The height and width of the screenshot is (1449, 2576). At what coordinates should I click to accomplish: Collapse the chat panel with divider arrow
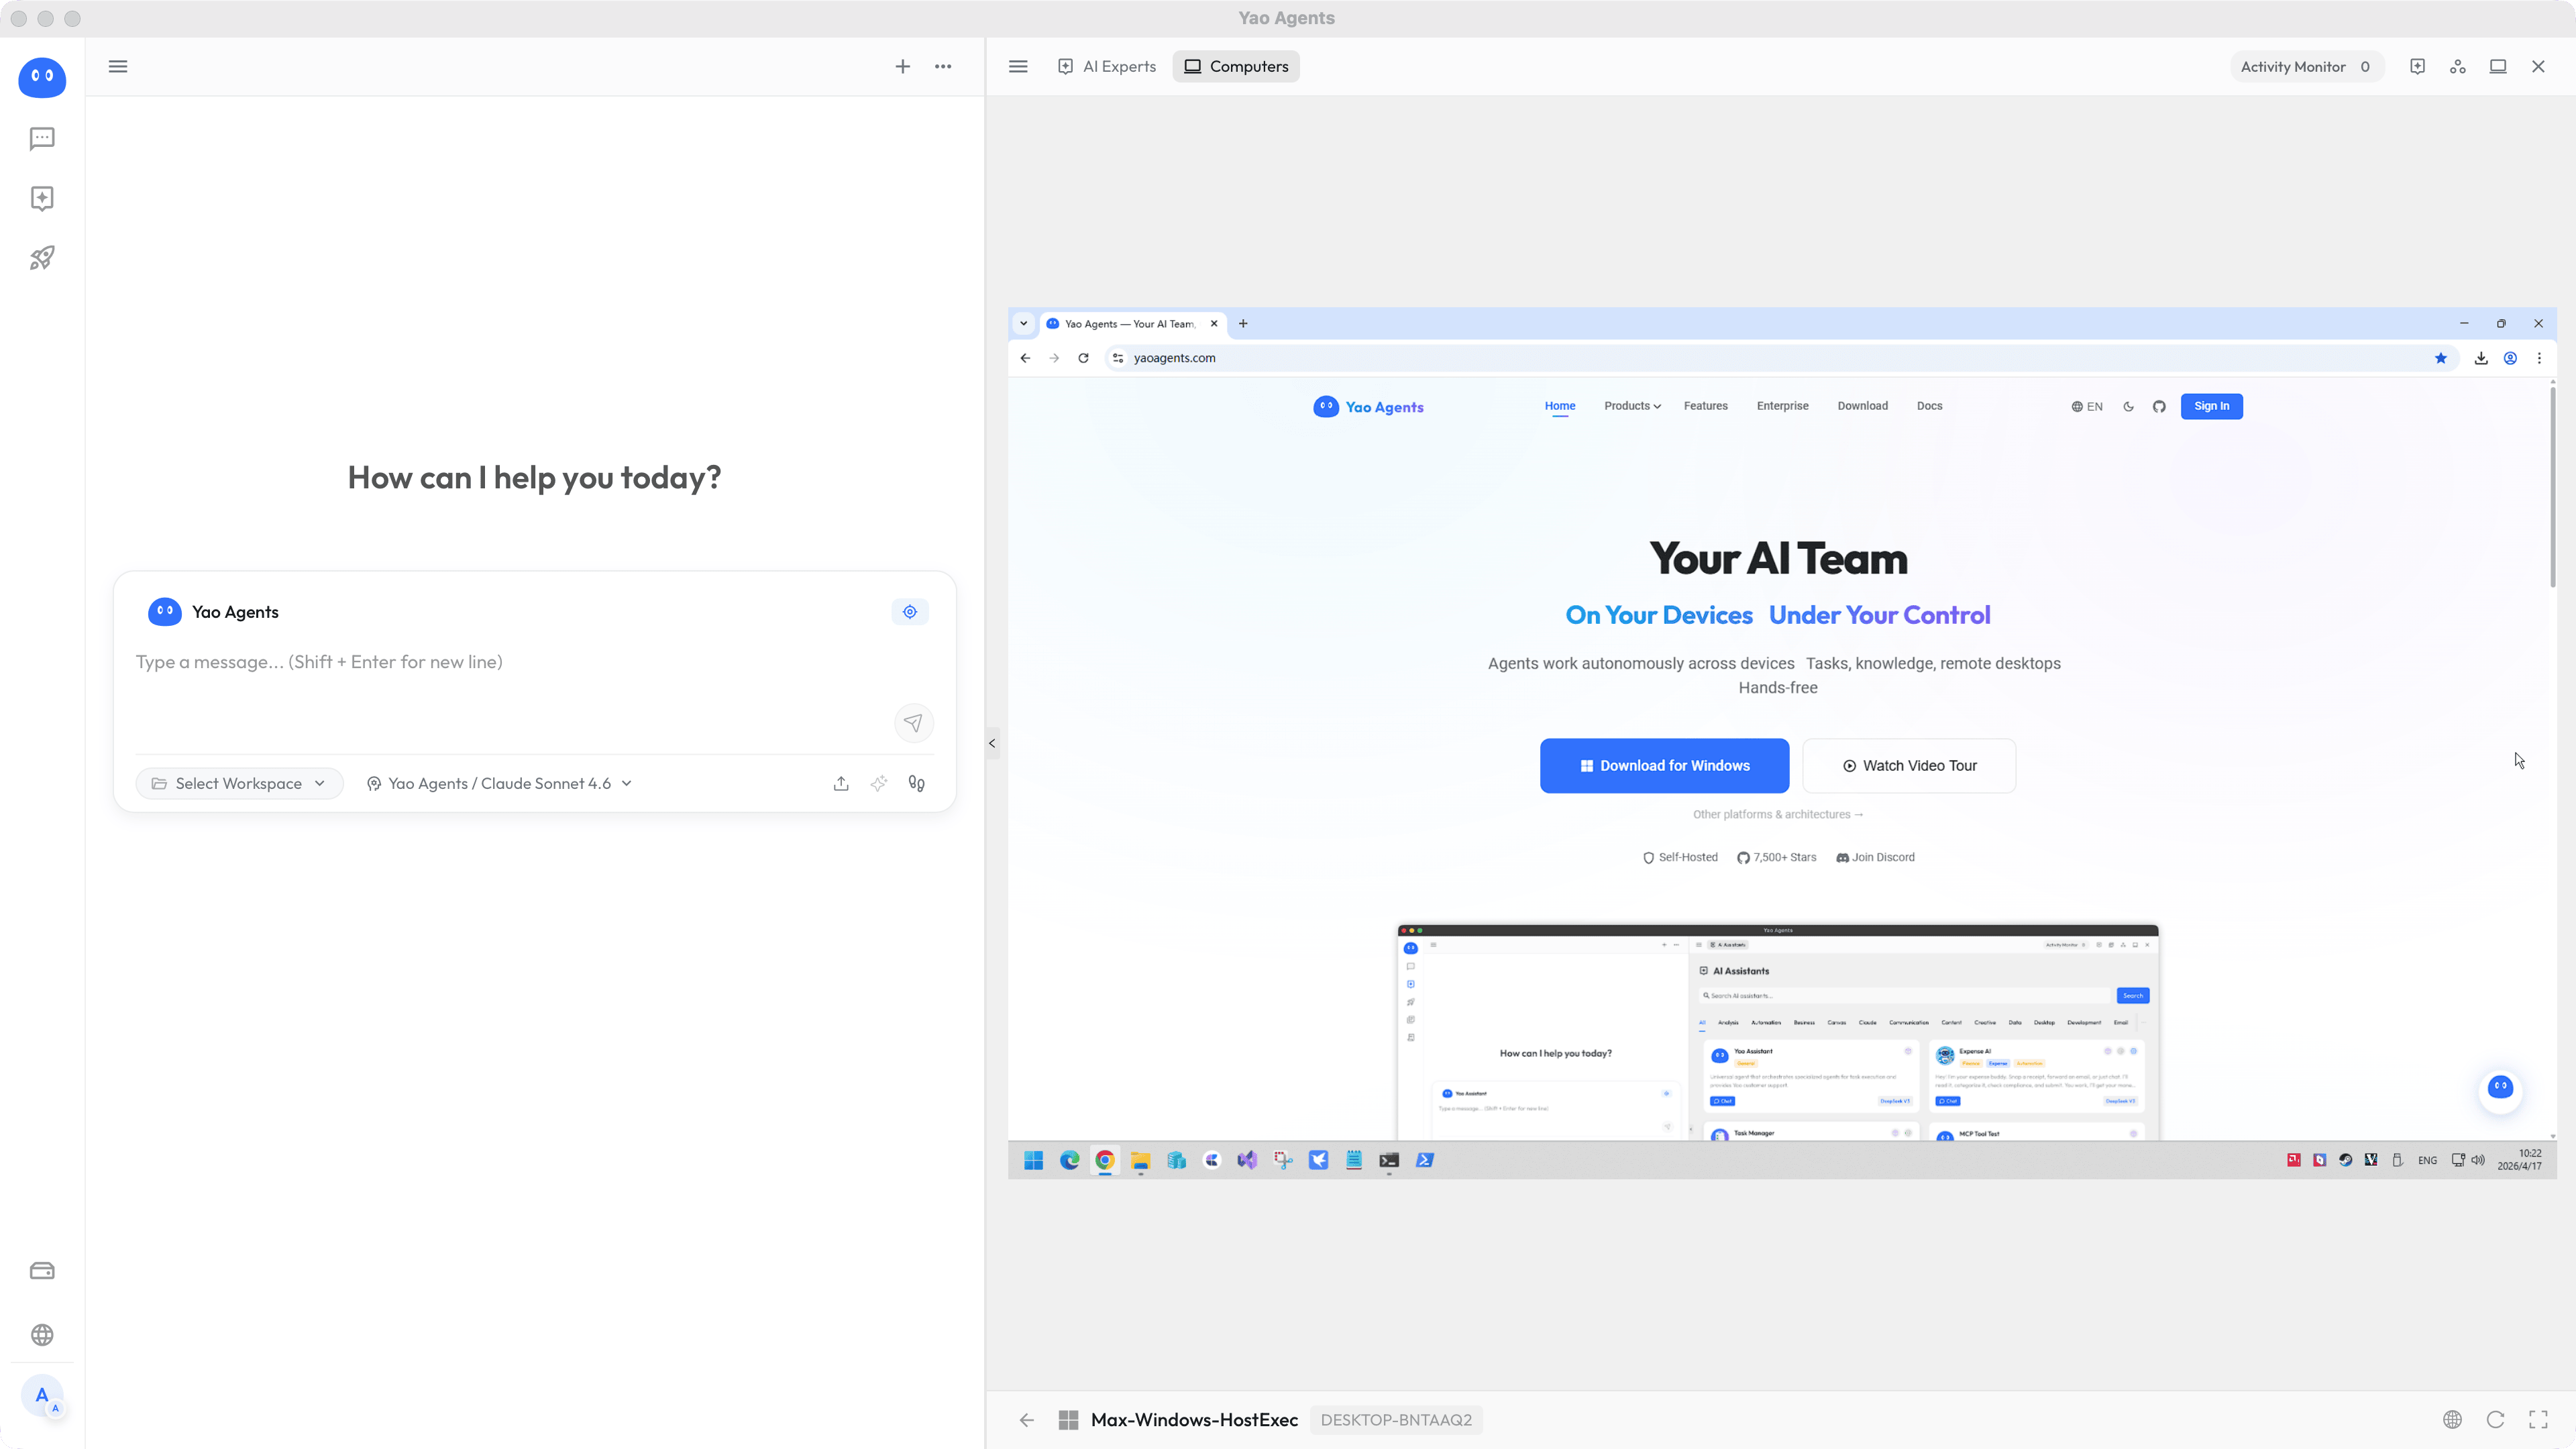coord(992,743)
